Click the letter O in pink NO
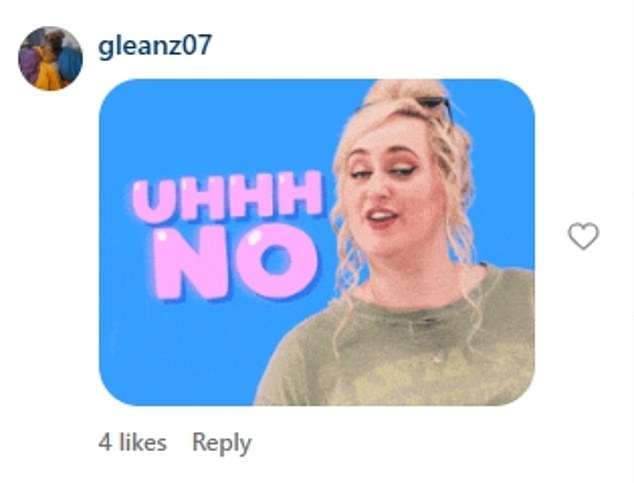The width and height of the screenshot is (634, 483). (x=276, y=262)
